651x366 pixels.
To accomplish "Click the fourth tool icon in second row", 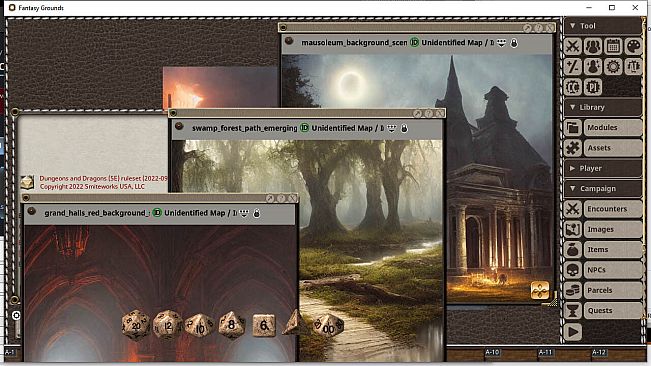I will 633,66.
